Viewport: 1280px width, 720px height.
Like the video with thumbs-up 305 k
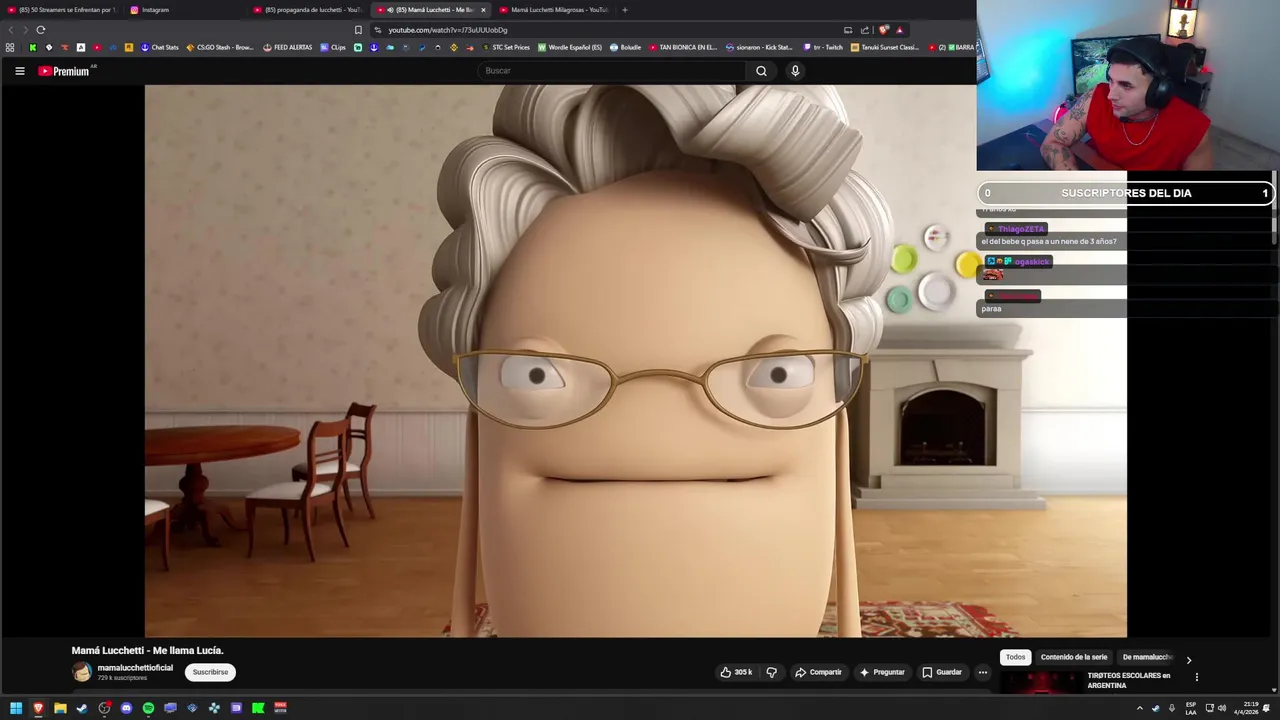[x=736, y=672]
